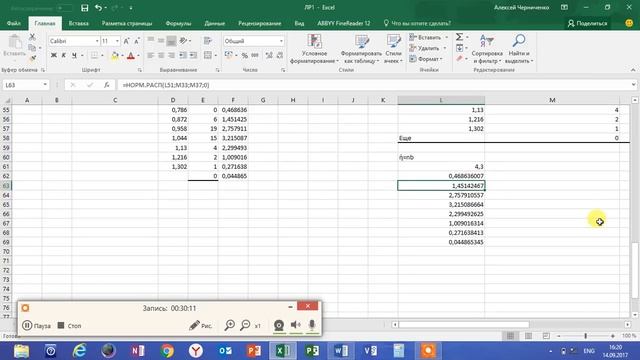Click the Clear eraser icon
Image resolution: width=640 pixels, height=360 pixels.
tap(460, 59)
